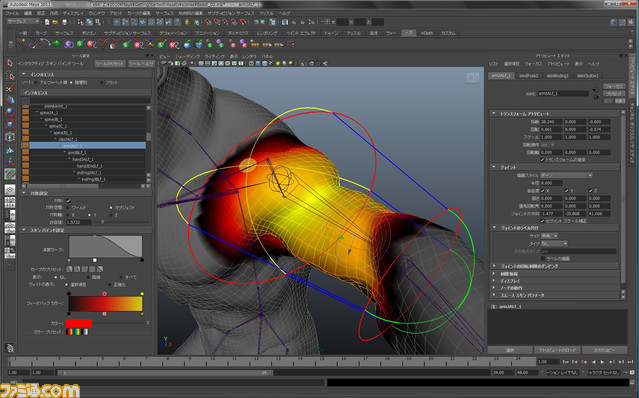
Task: Open the シェーディング viewport menu
Action: pyautogui.click(x=188, y=57)
